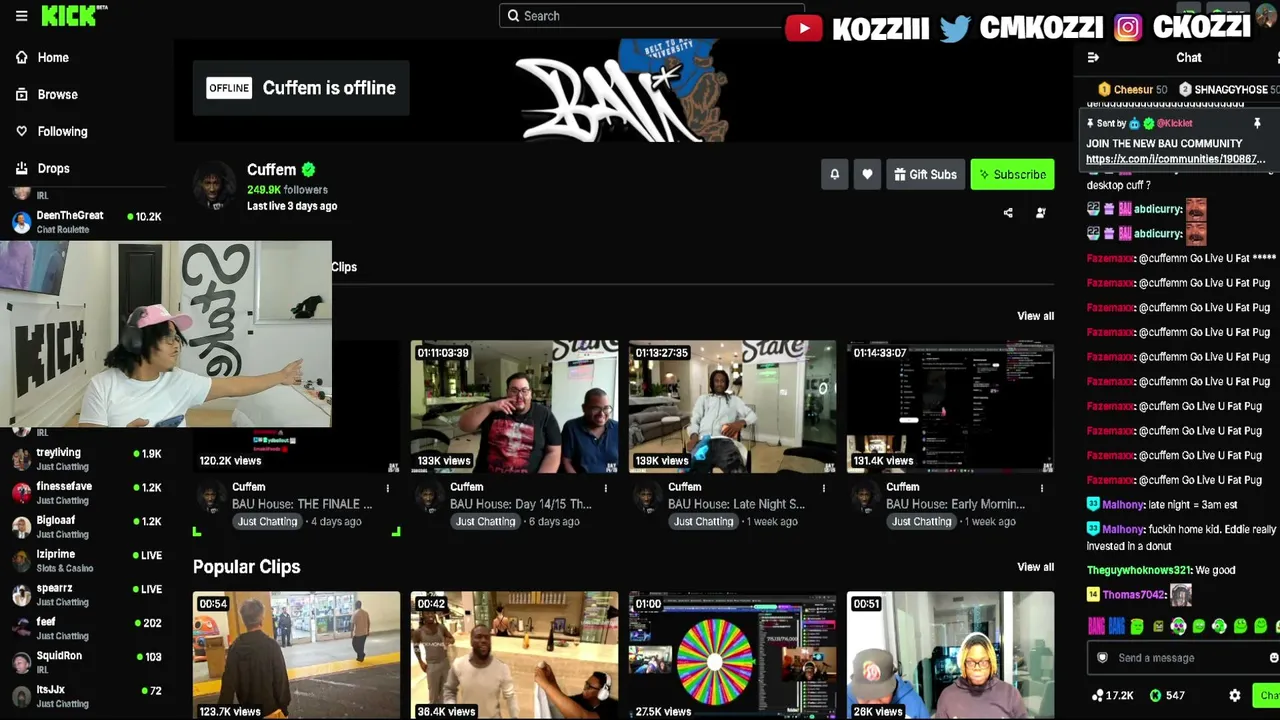The width and height of the screenshot is (1280, 720).
Task: Collapse the chat panel with arrow icon
Action: click(1093, 58)
